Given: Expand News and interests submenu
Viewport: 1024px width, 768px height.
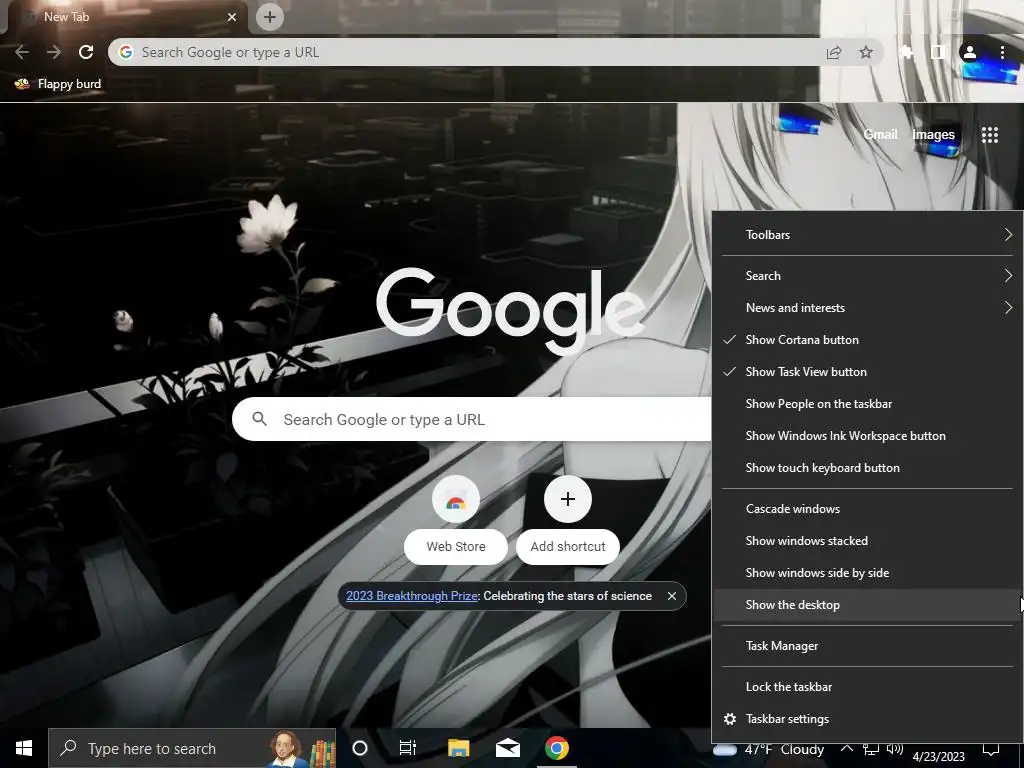Looking at the screenshot, I should coord(867,308).
